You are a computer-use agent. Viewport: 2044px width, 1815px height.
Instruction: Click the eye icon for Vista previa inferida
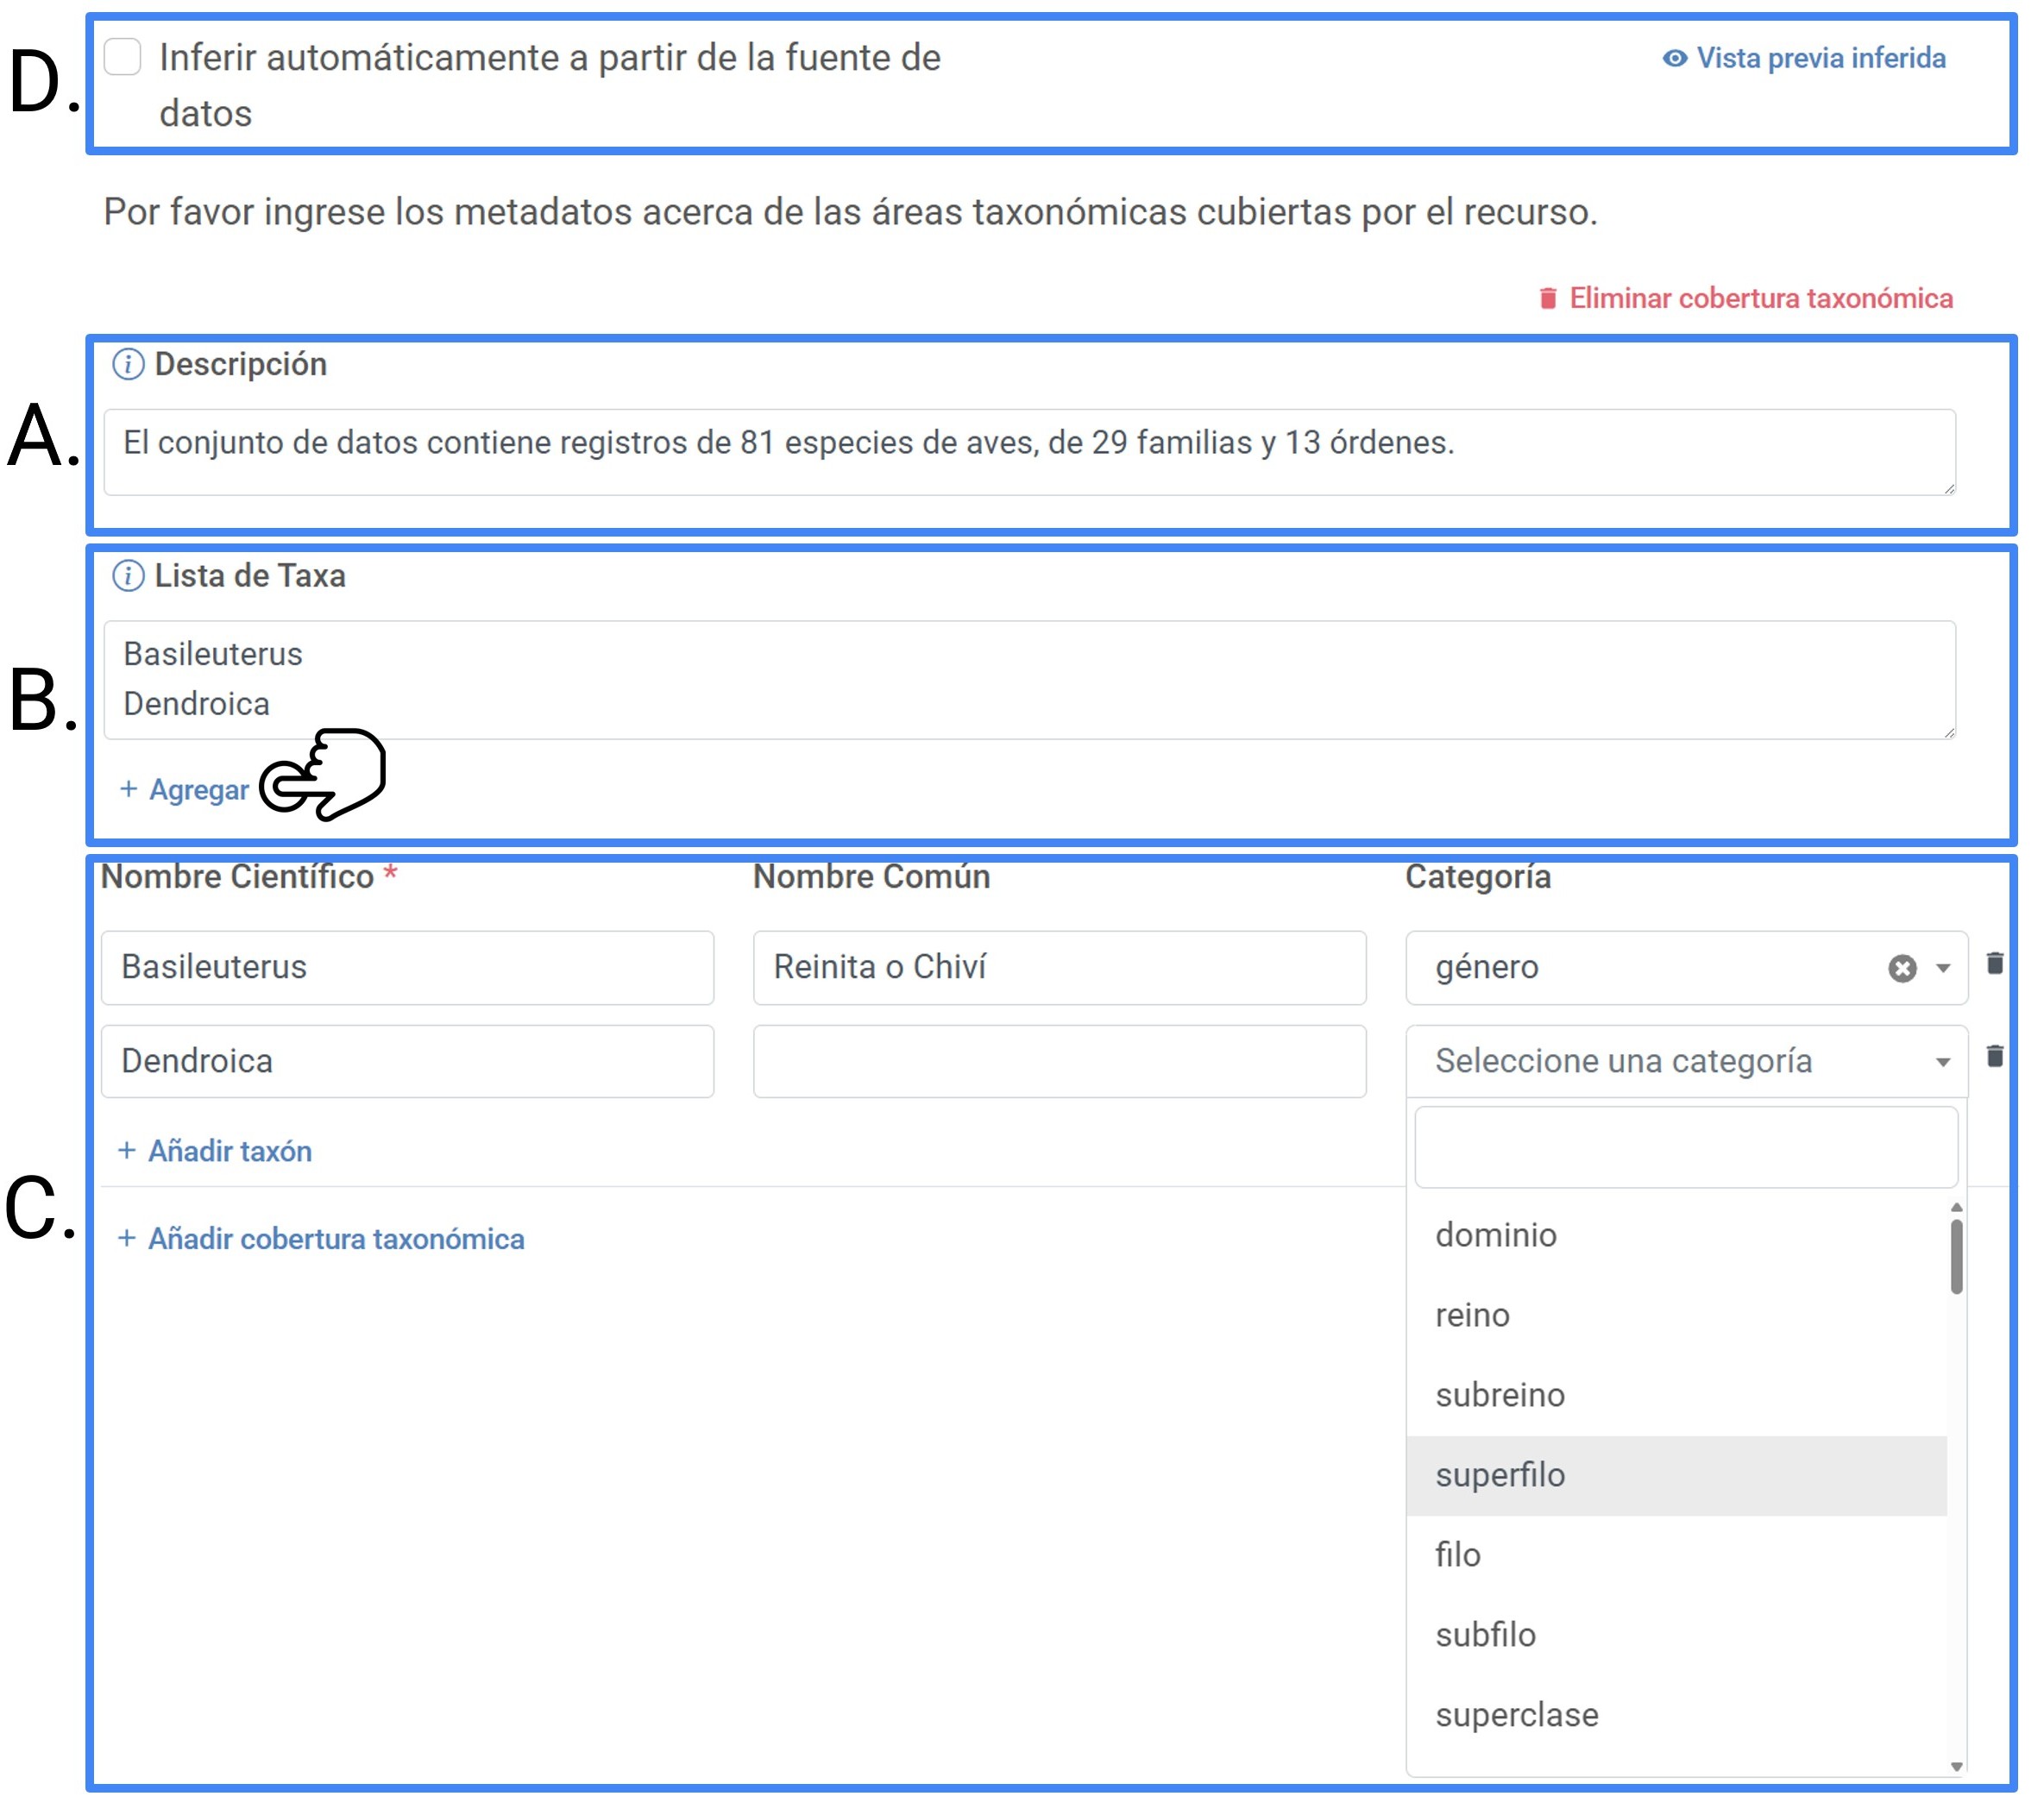point(1674,59)
